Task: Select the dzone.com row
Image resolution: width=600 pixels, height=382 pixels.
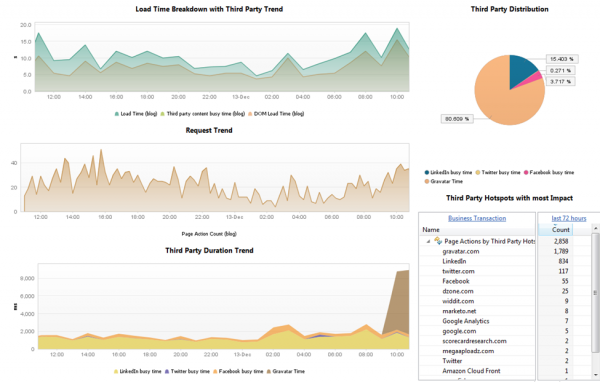Action: coord(477,291)
